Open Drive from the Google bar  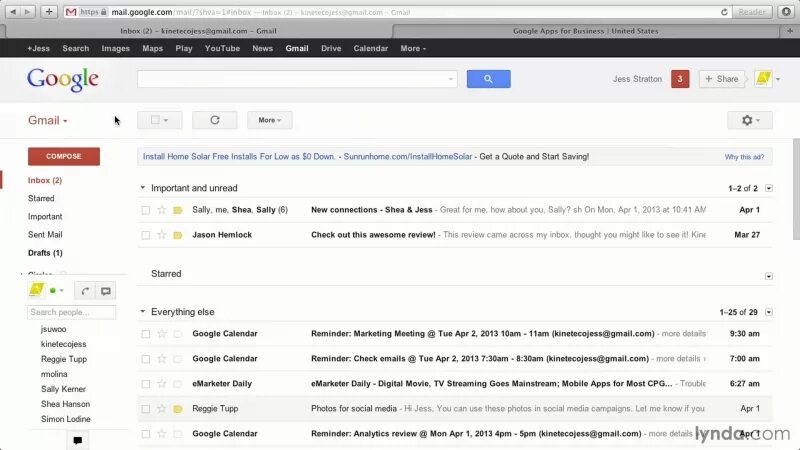point(331,48)
